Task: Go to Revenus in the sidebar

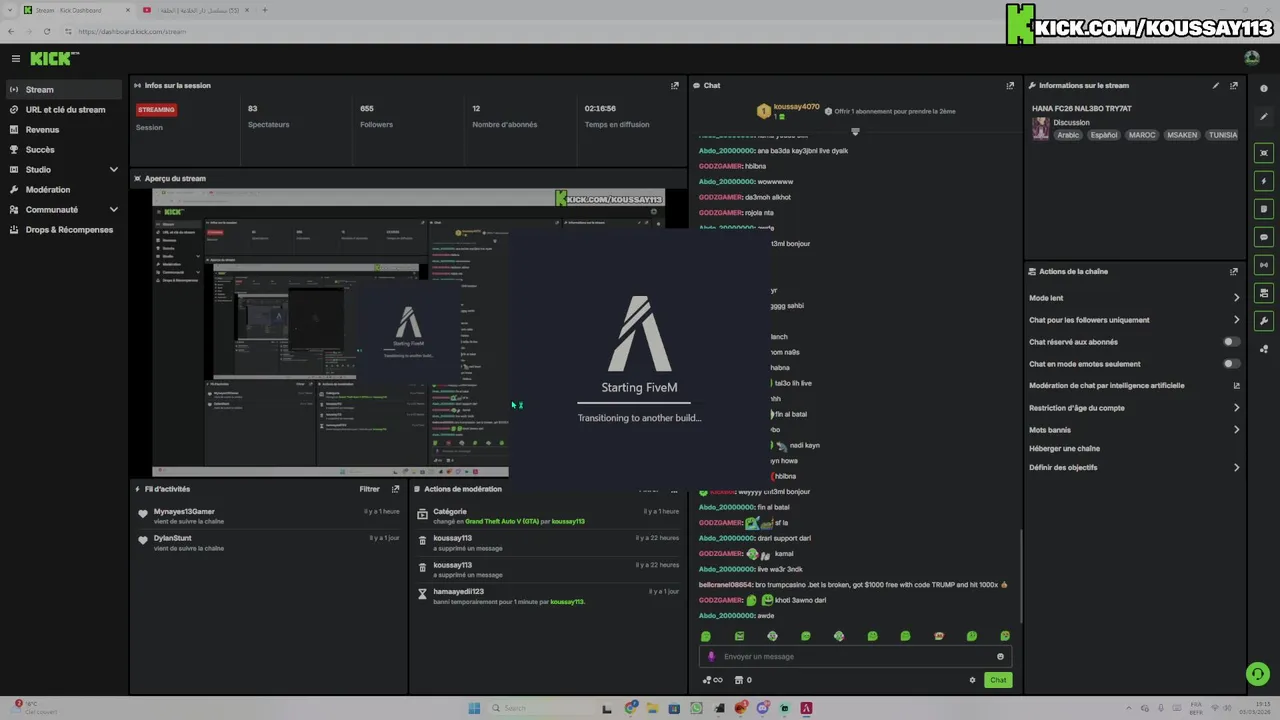Action: pyautogui.click(x=64, y=130)
